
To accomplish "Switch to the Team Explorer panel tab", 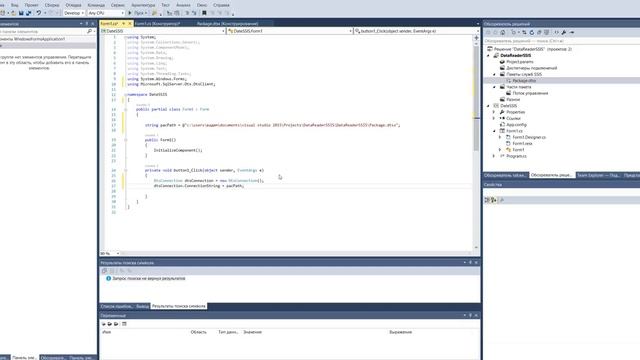I will pyautogui.click(x=598, y=175).
